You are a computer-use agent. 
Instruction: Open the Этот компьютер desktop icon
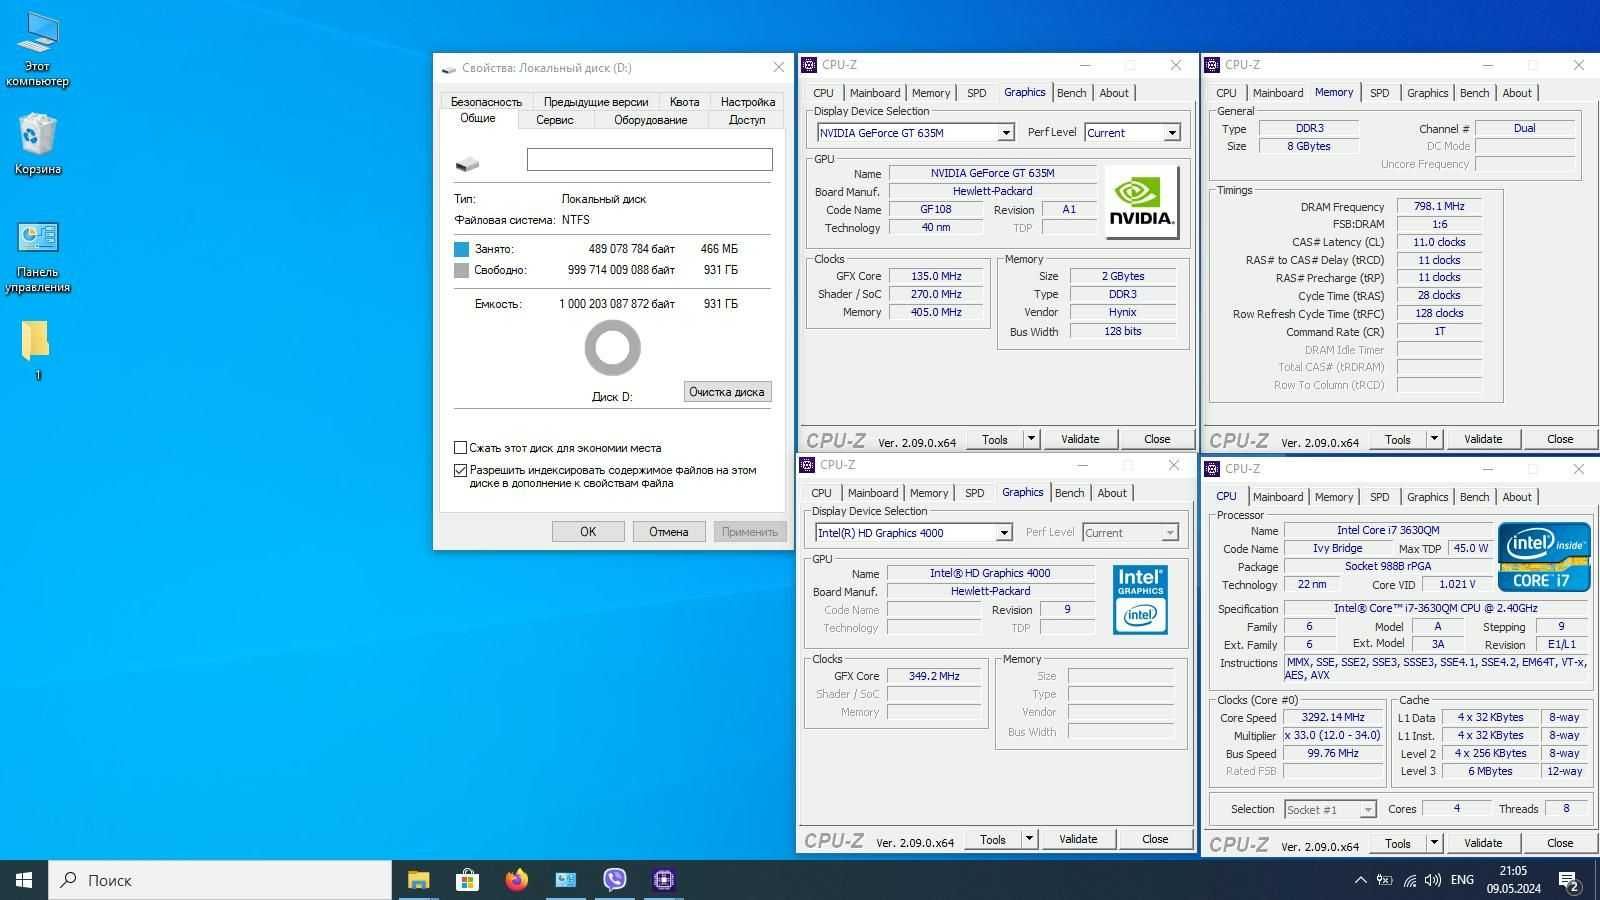tap(37, 48)
